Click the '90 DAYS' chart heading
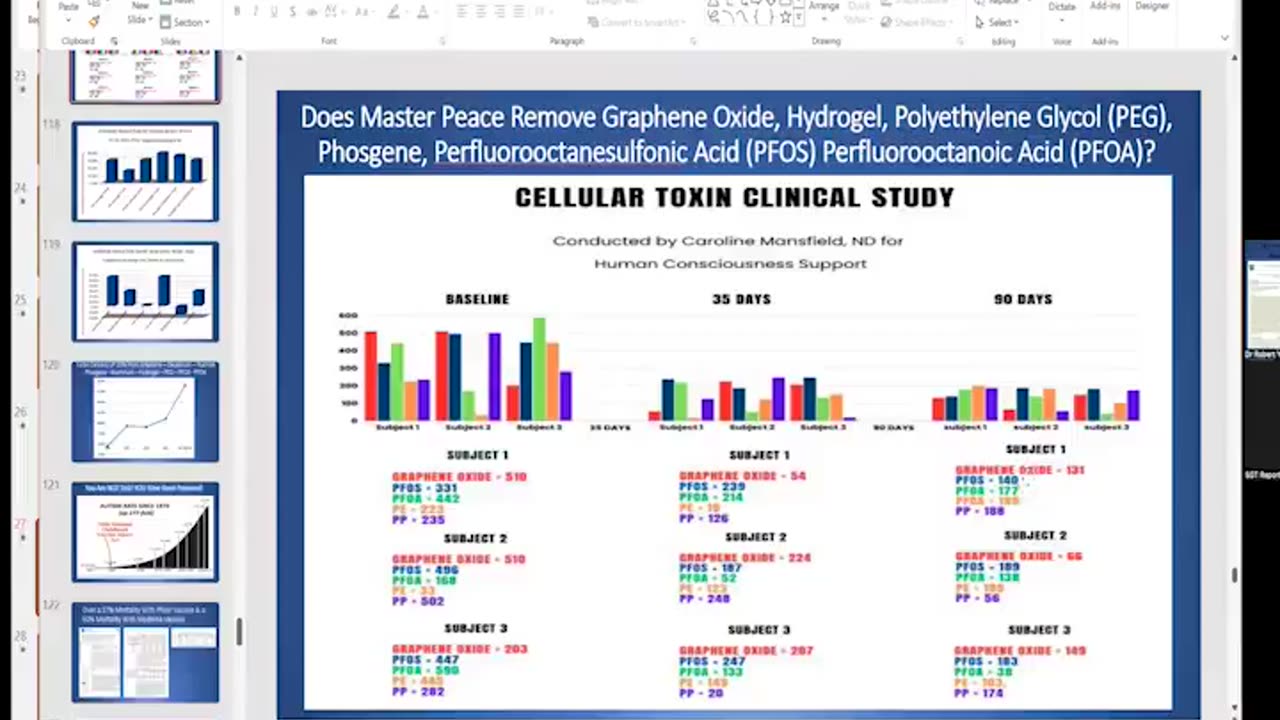1280x720 pixels. (1023, 299)
